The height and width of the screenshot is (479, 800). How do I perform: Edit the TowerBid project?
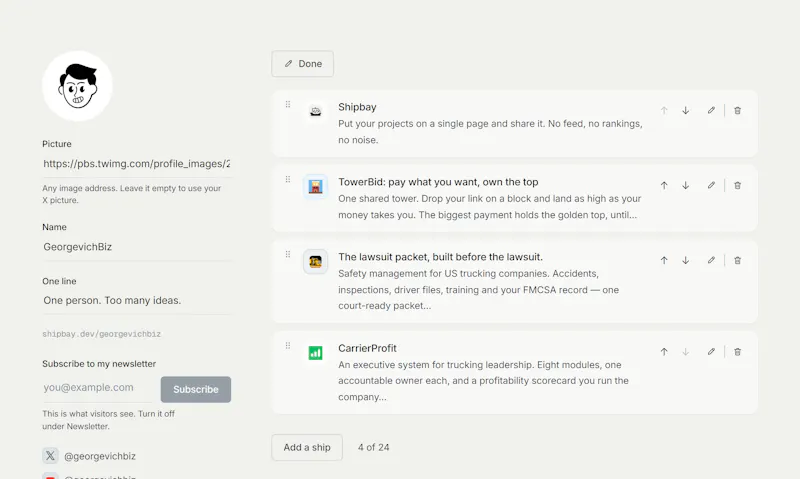click(711, 185)
